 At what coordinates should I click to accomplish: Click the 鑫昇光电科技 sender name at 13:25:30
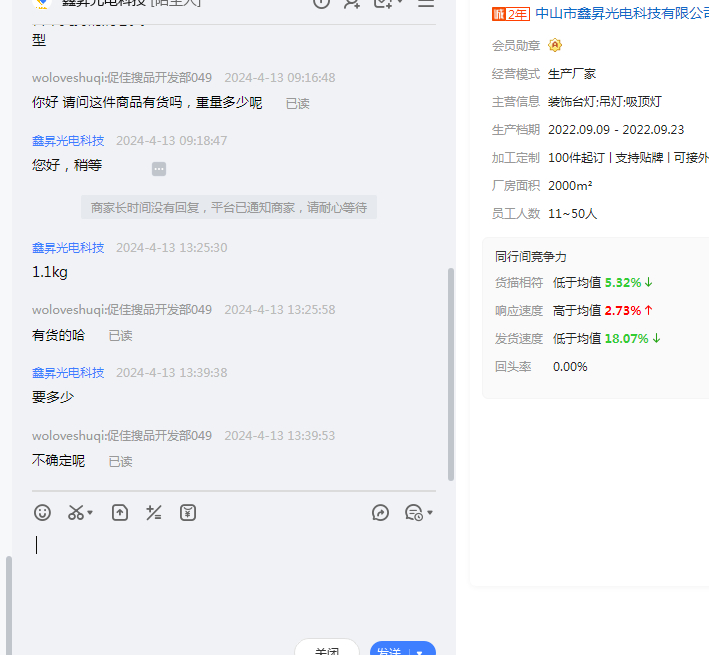tap(68, 248)
